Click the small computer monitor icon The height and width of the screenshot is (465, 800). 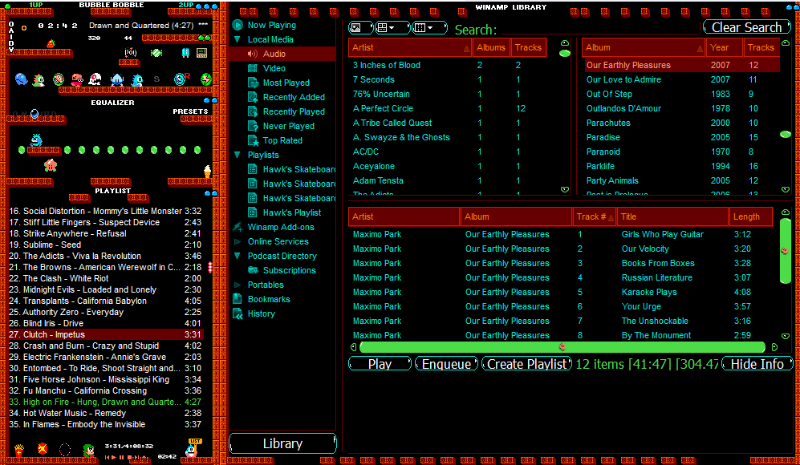point(202,53)
